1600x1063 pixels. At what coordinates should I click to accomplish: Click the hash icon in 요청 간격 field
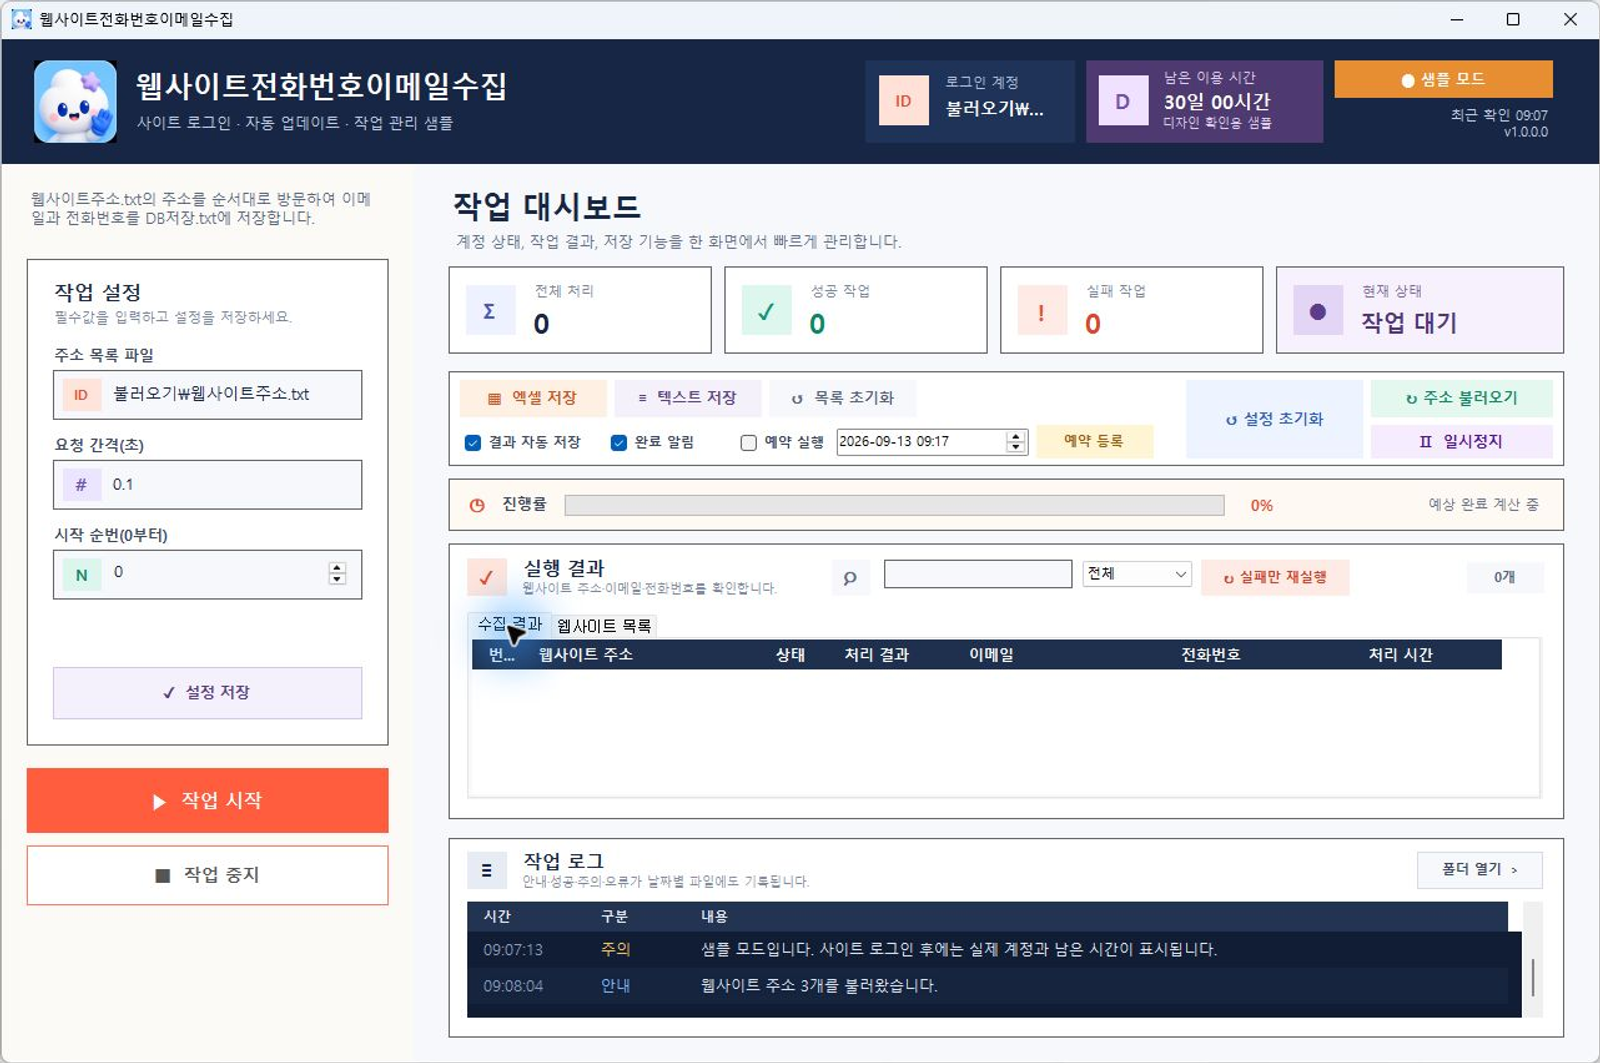pos(81,485)
